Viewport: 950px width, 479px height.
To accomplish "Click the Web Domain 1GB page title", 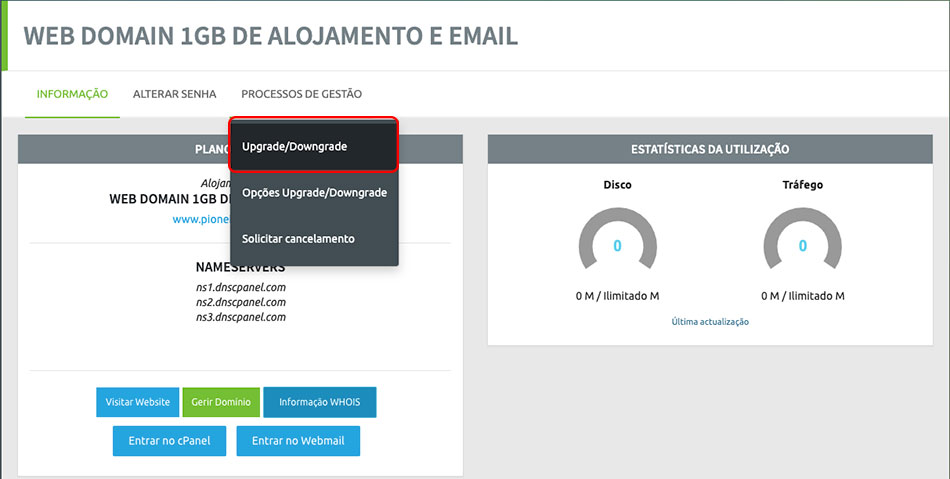I will click(271, 37).
